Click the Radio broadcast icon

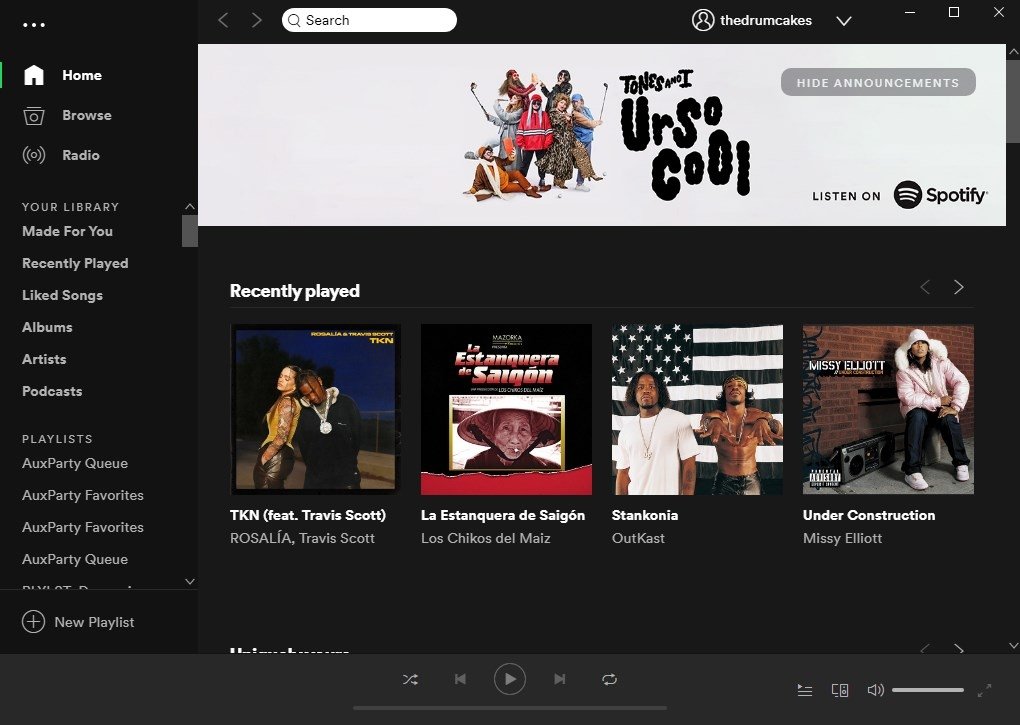click(x=34, y=155)
